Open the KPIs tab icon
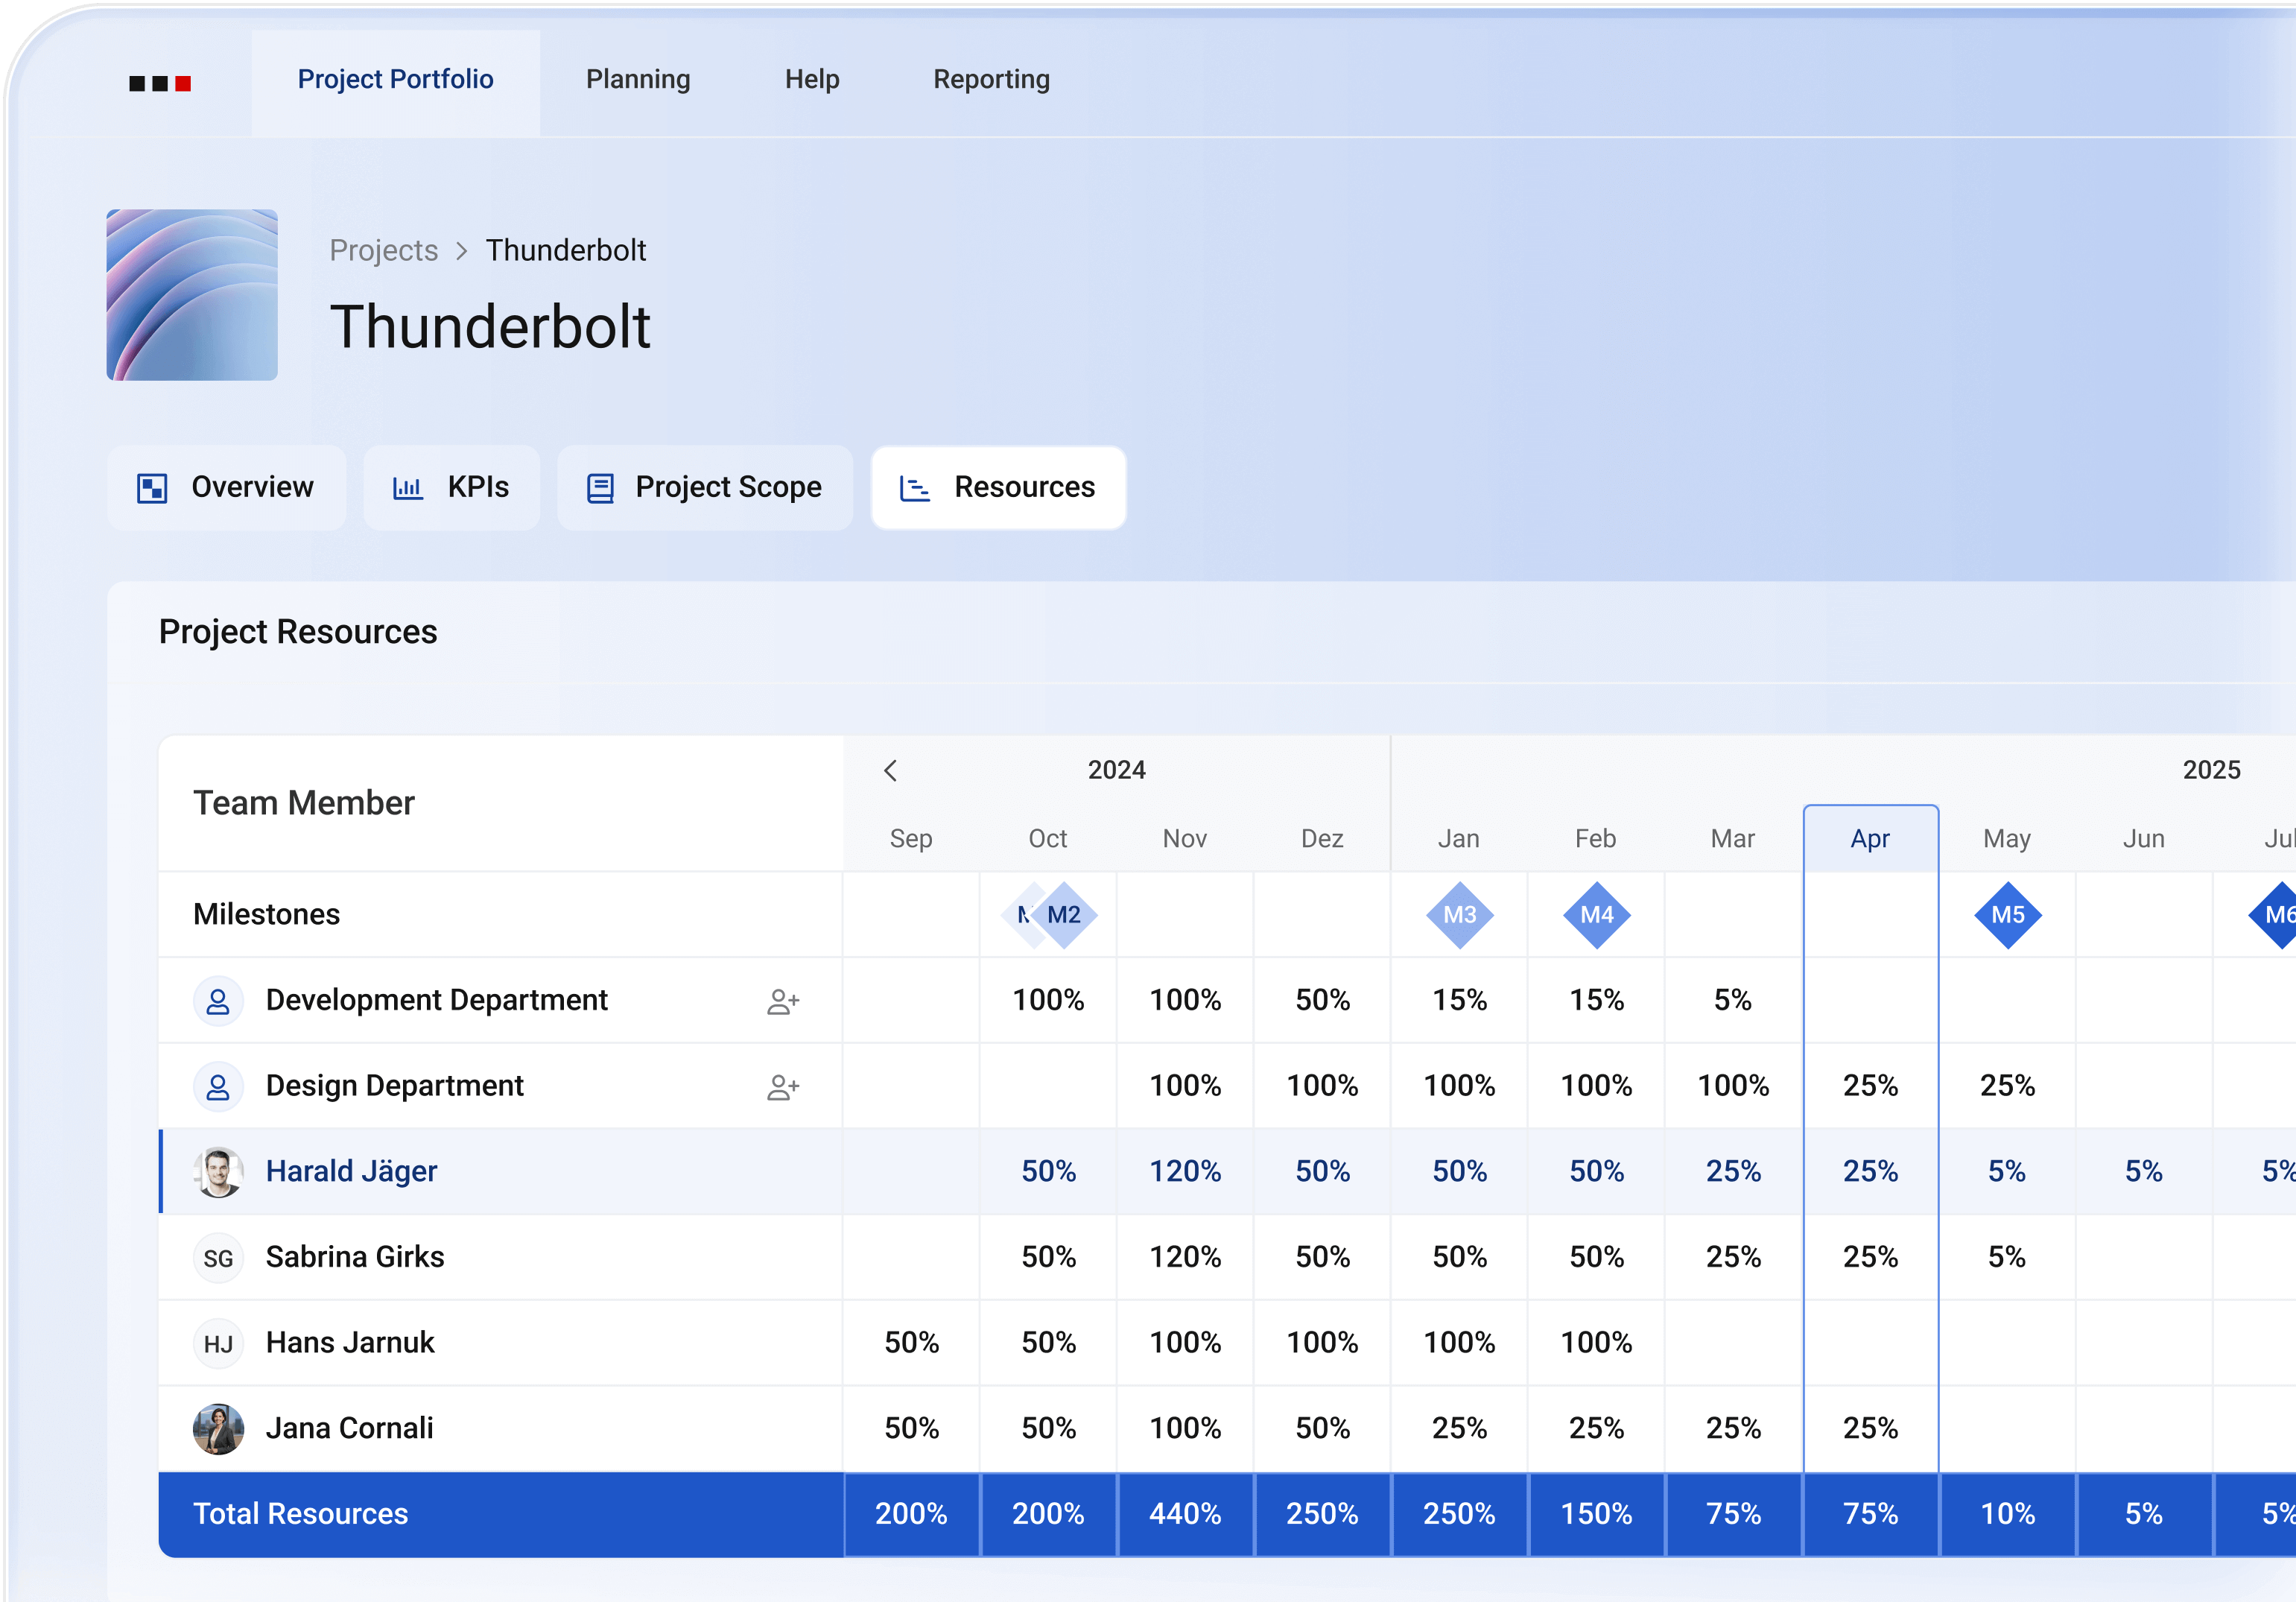Screen dimensions: 2296x1602 410,488
